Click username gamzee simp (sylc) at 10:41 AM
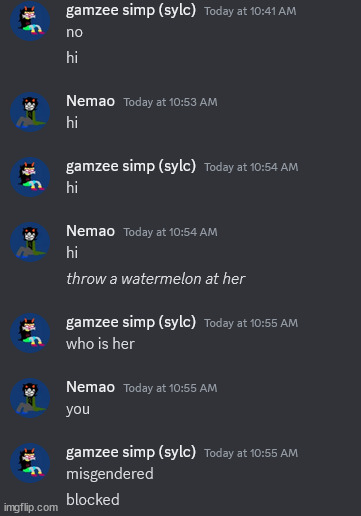361x516 pixels. click(x=131, y=11)
